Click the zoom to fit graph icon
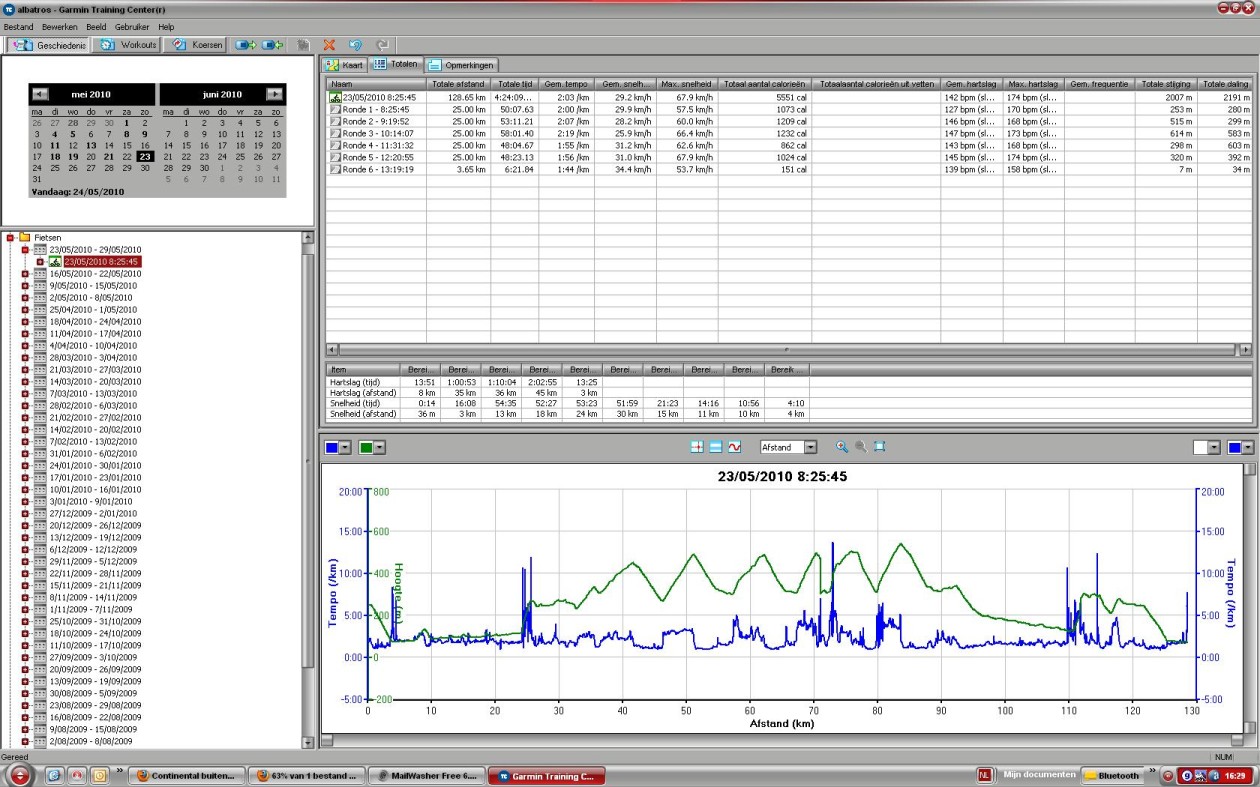This screenshot has width=1260, height=787. click(x=879, y=447)
